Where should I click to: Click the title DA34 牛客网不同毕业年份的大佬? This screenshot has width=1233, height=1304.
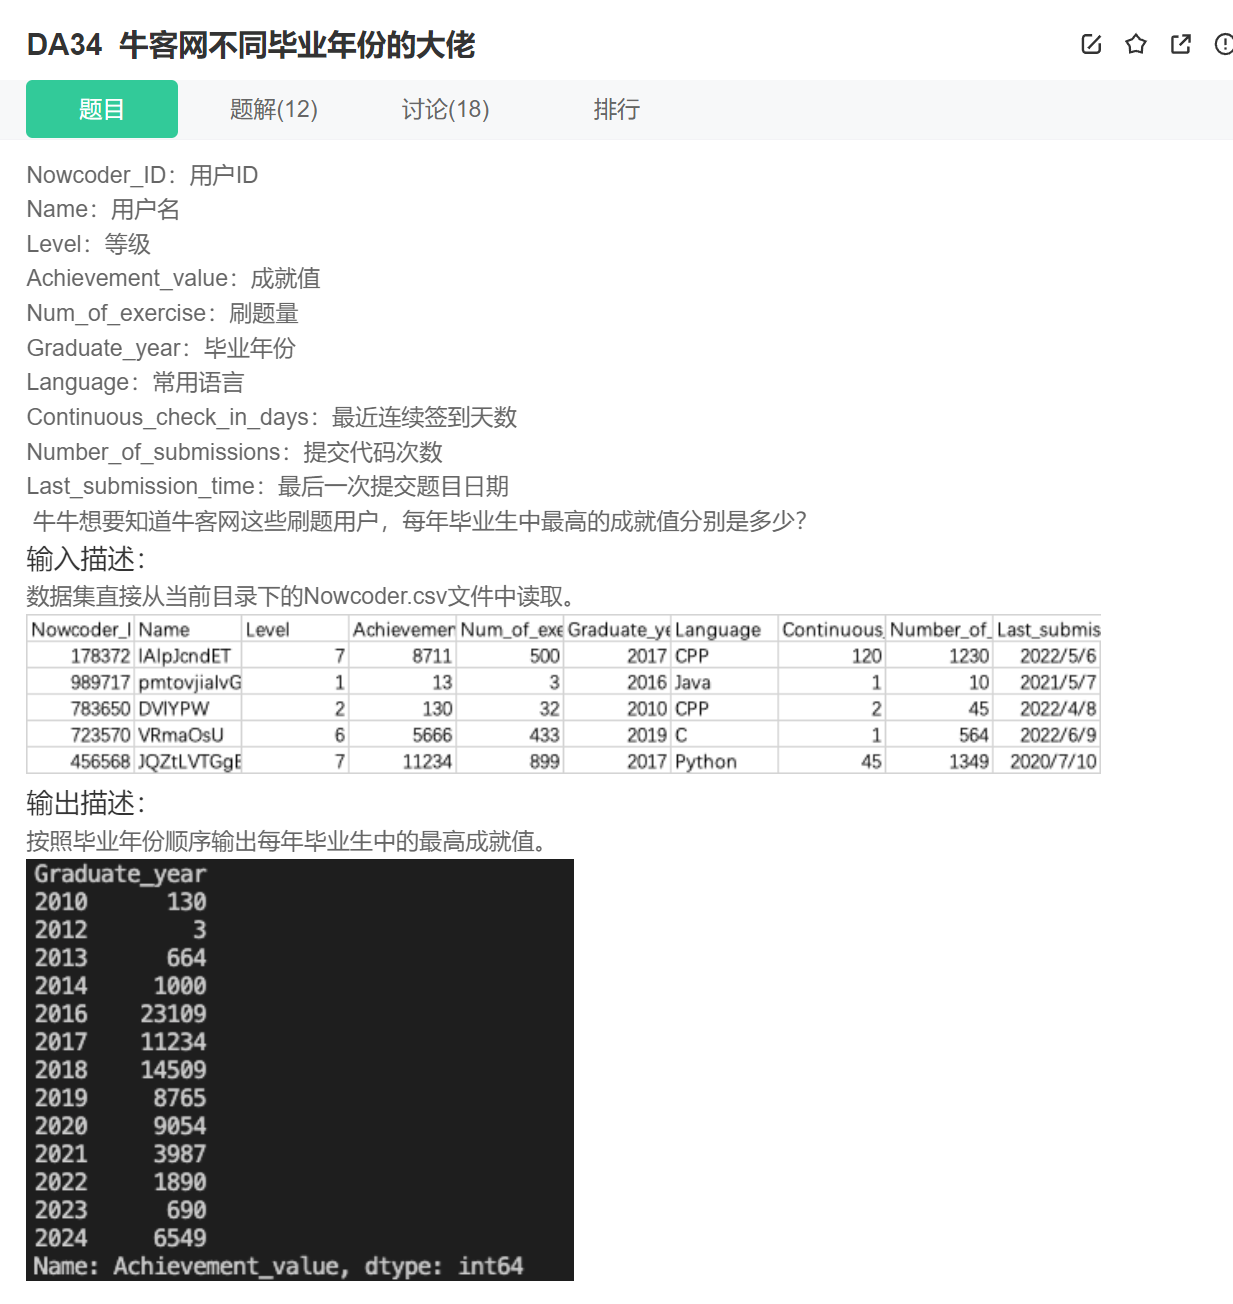251,45
